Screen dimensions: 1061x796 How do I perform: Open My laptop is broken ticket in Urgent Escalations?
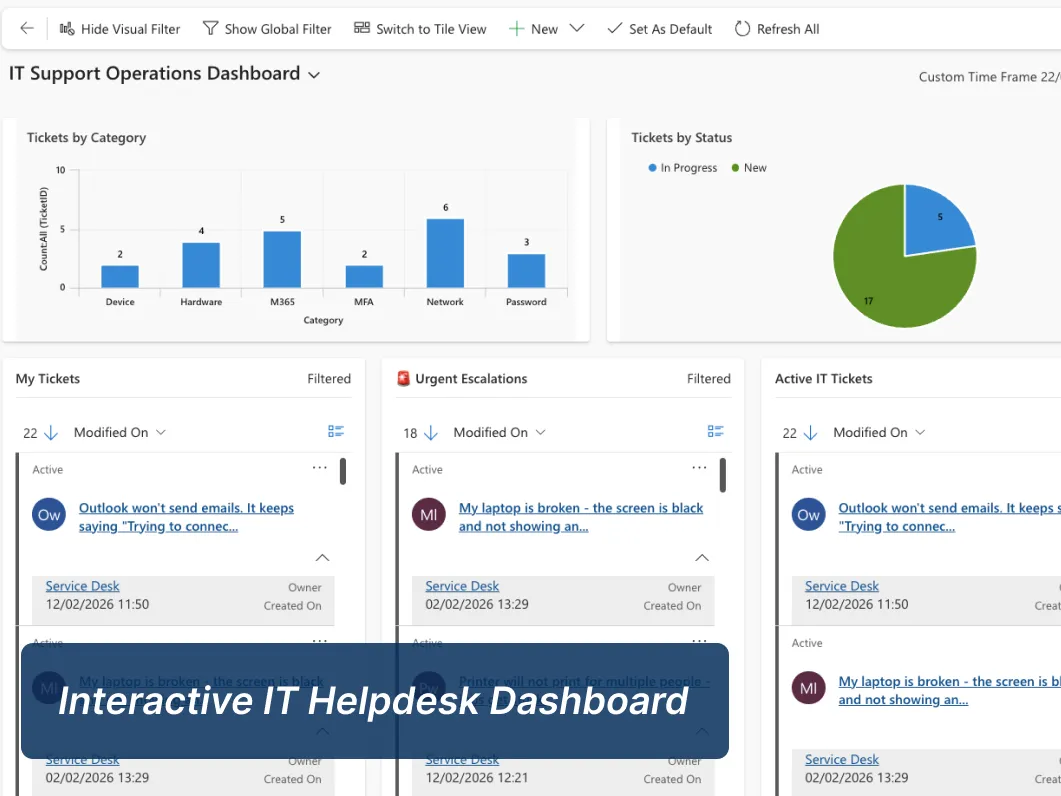point(581,517)
